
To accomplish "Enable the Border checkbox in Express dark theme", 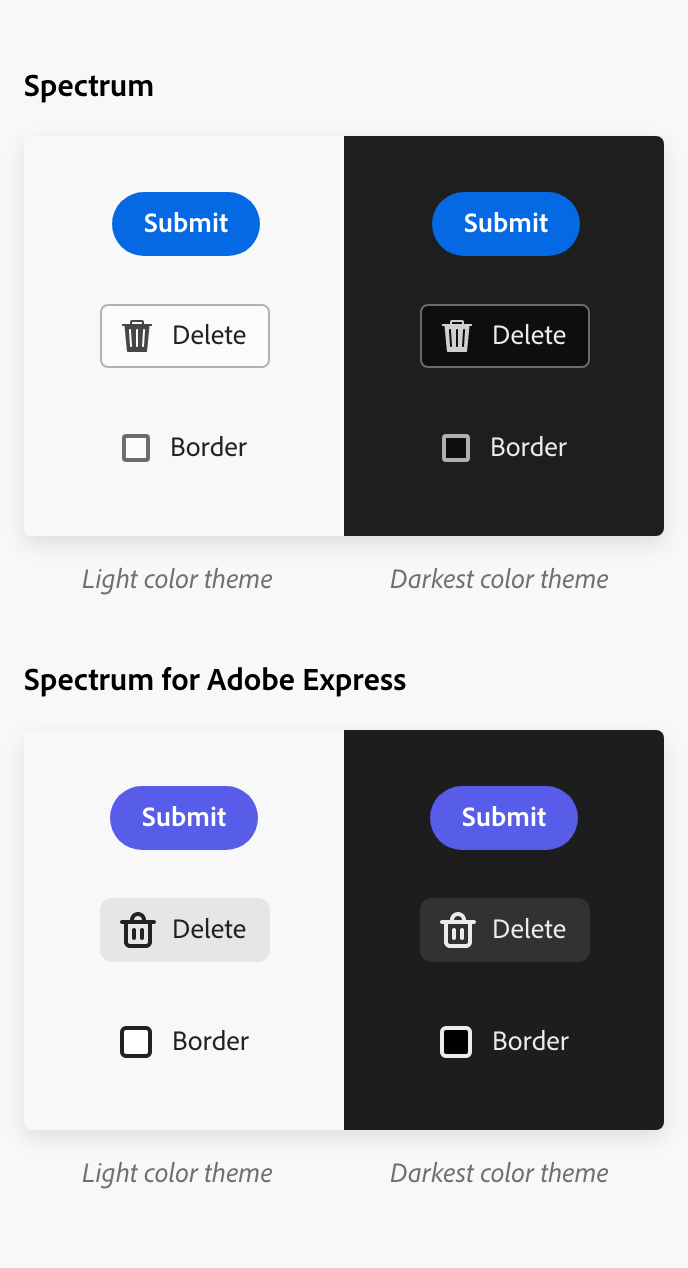I will (x=455, y=1041).
